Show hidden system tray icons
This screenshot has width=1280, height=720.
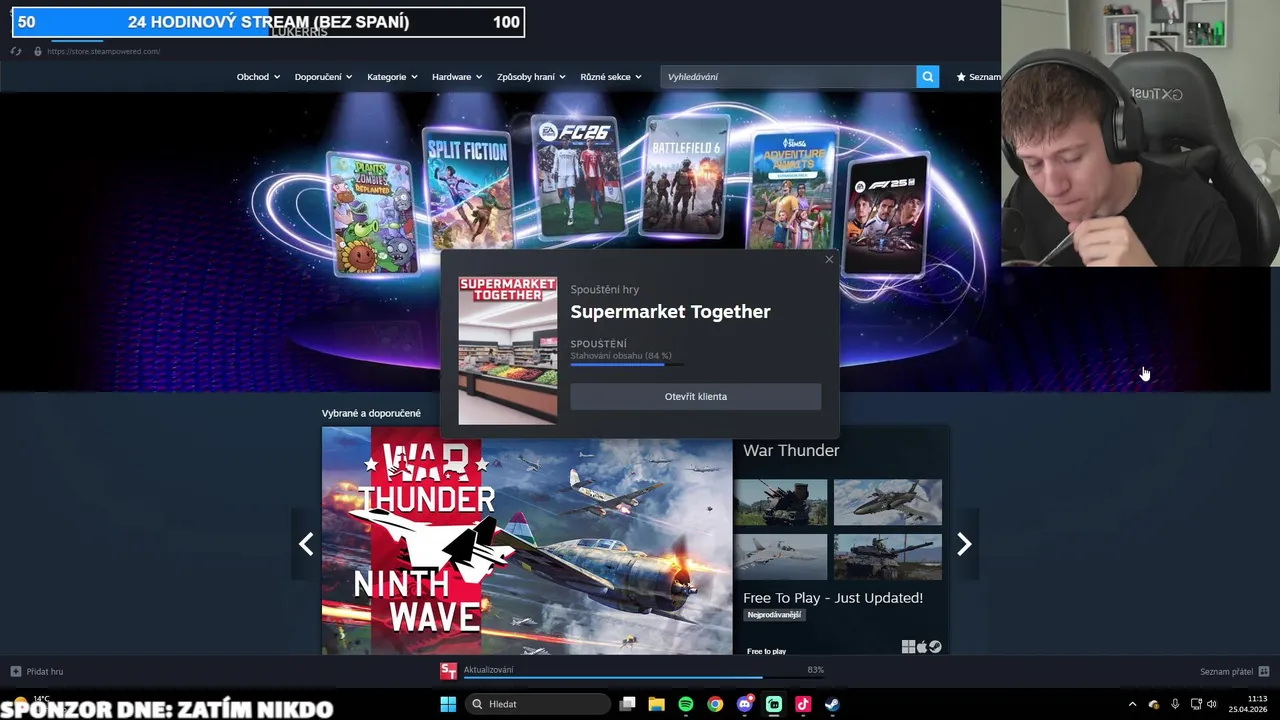pyautogui.click(x=1132, y=704)
